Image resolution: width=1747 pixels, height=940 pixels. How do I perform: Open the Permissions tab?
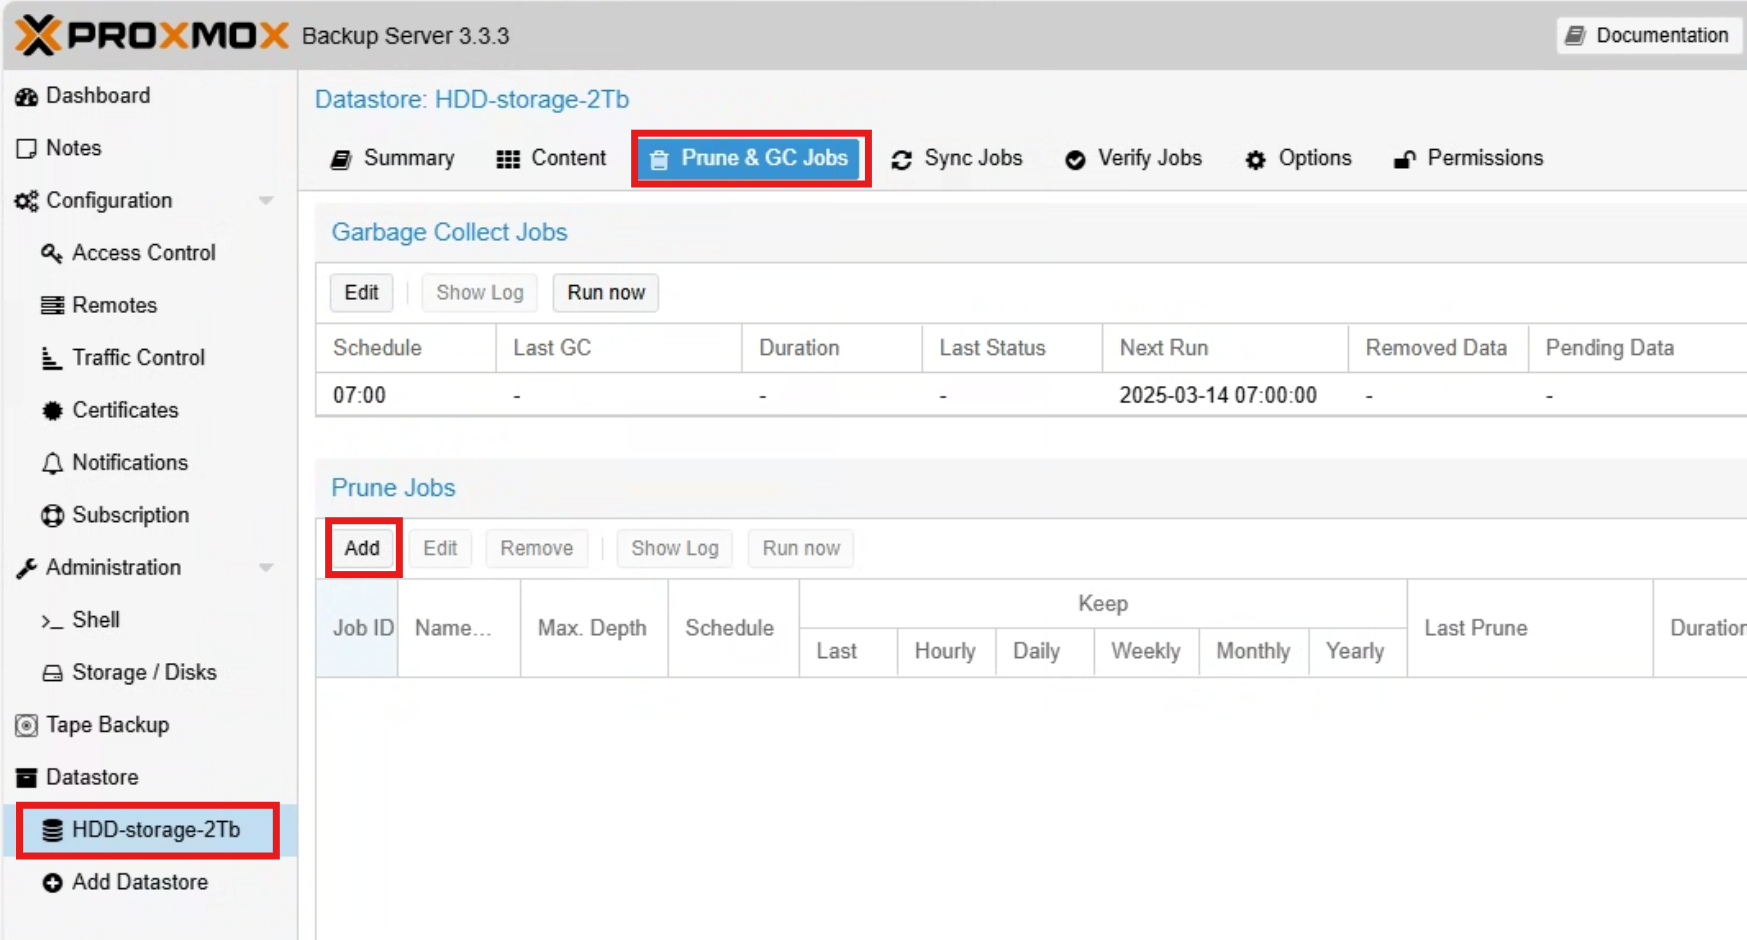[1468, 158]
